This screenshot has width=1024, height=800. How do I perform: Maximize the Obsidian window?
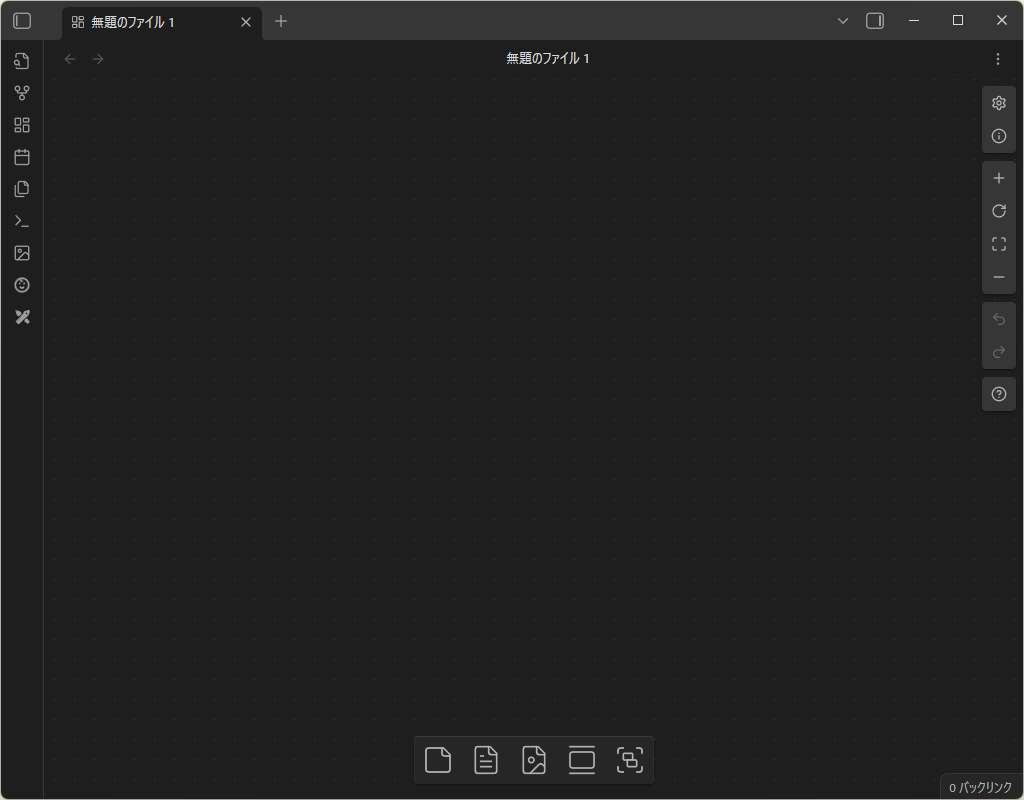coord(957,21)
